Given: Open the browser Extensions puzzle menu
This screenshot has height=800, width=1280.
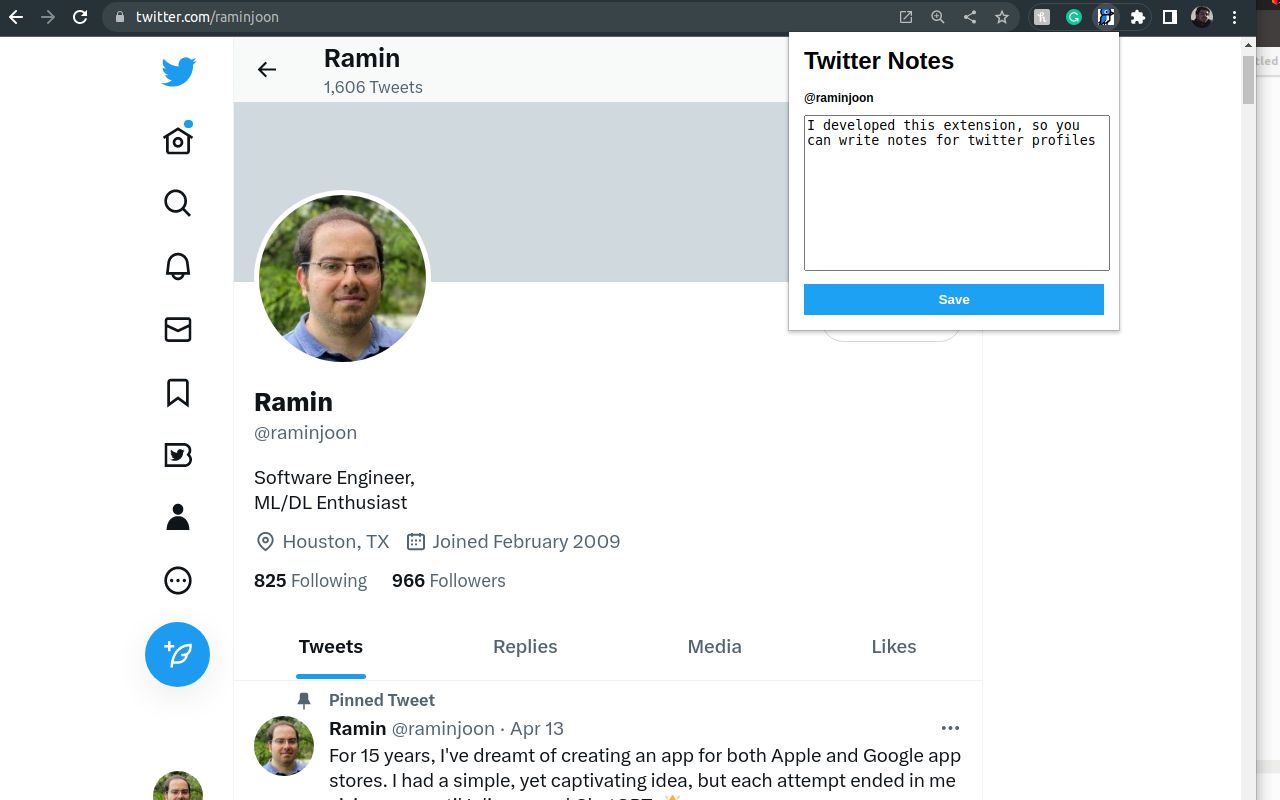Looking at the screenshot, I should click(1137, 16).
